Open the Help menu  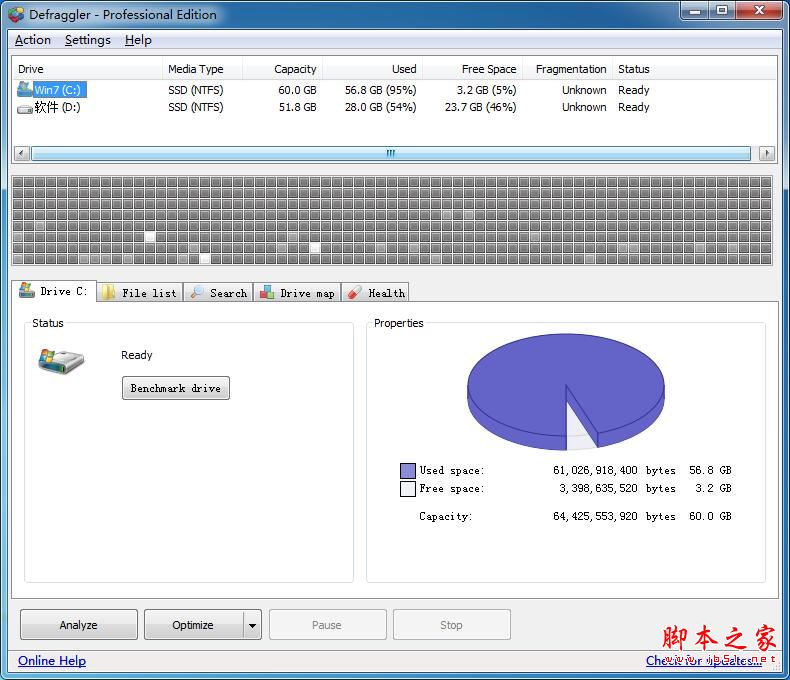(x=138, y=40)
